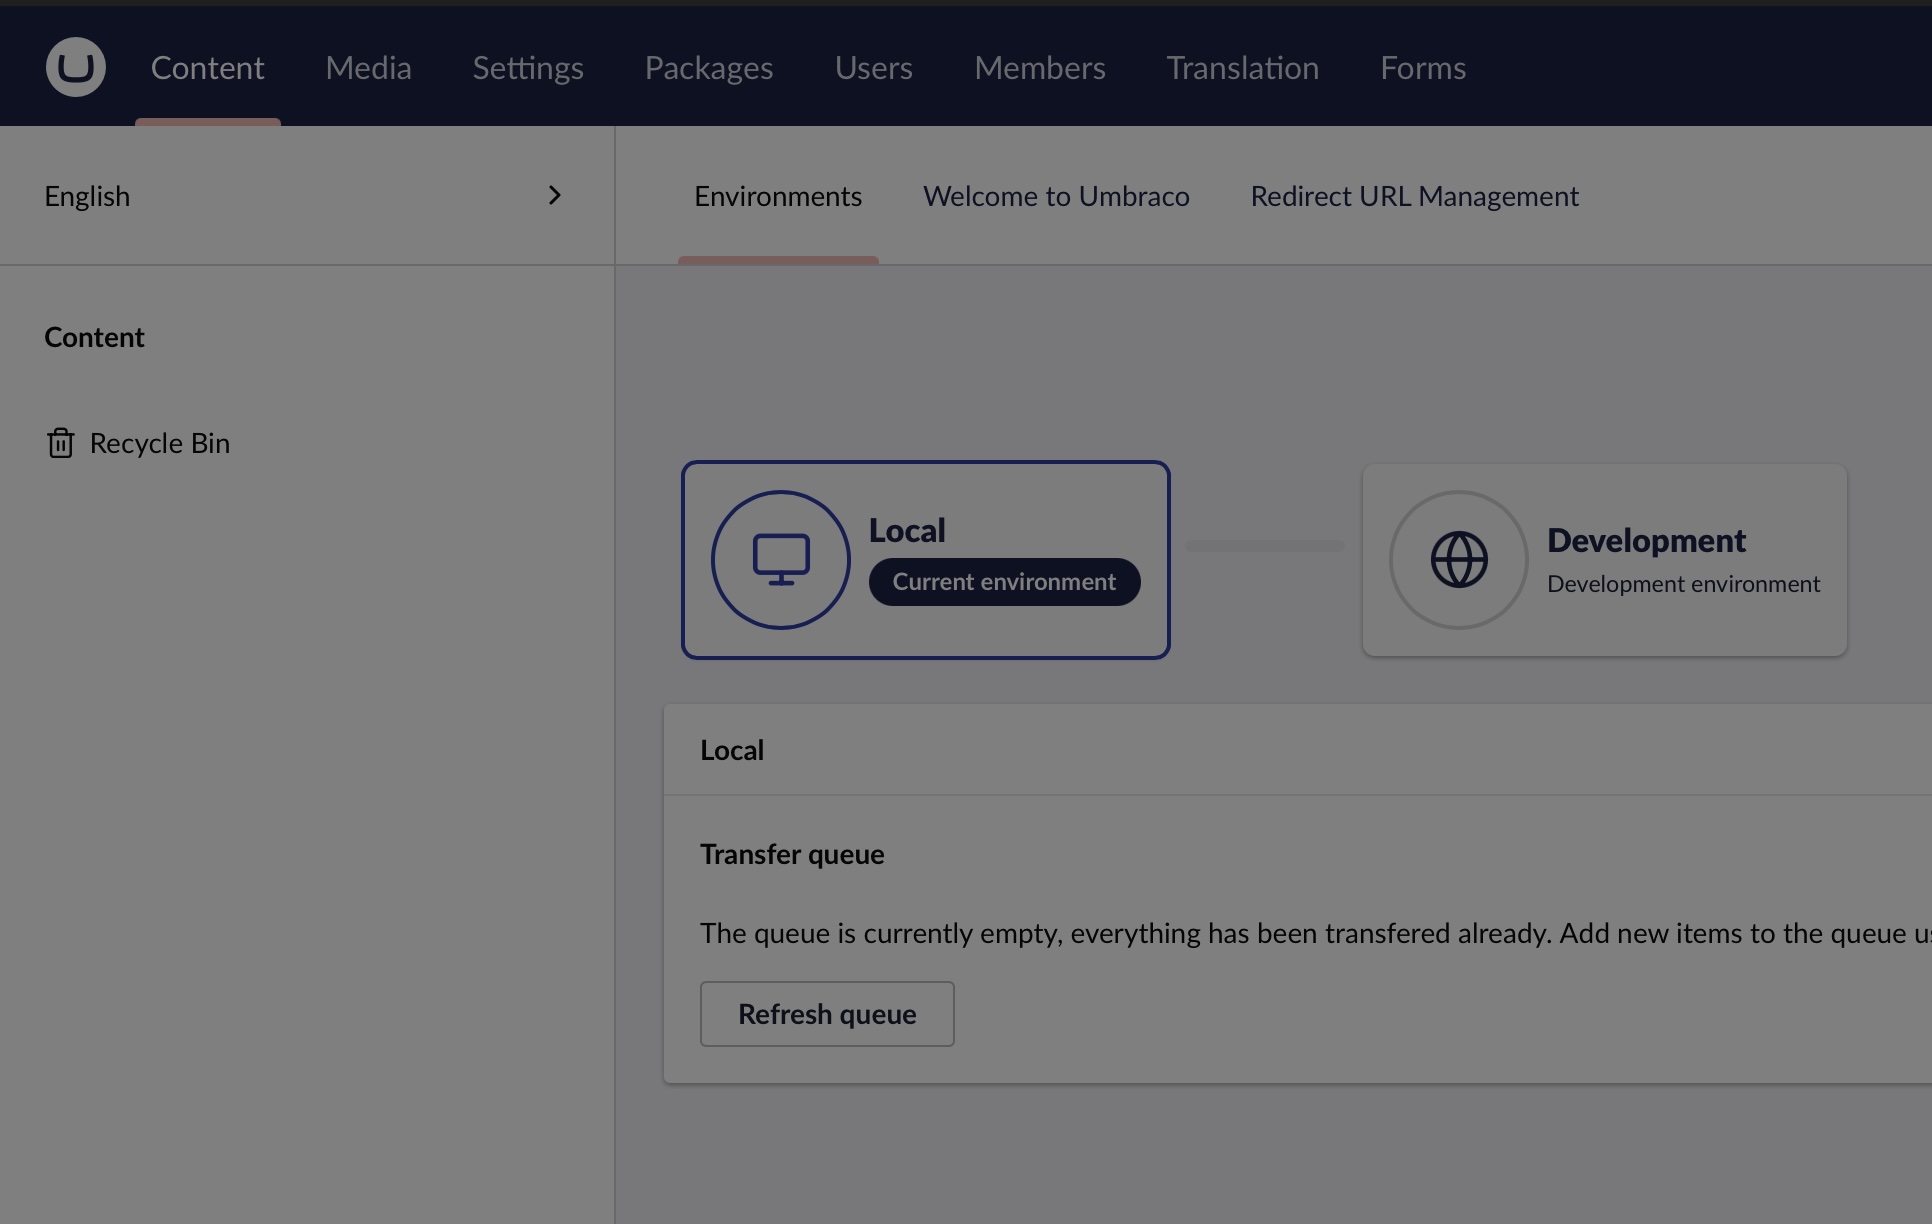Viewport: 1932px width, 1224px height.
Task: Click the Umbraco logo icon
Action: [76, 67]
